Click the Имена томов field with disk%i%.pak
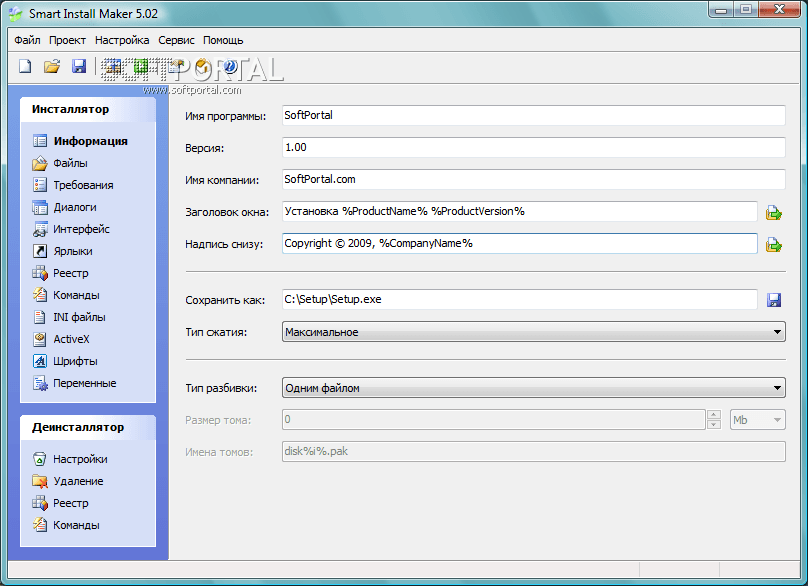The height and width of the screenshot is (586, 808). coord(533,451)
